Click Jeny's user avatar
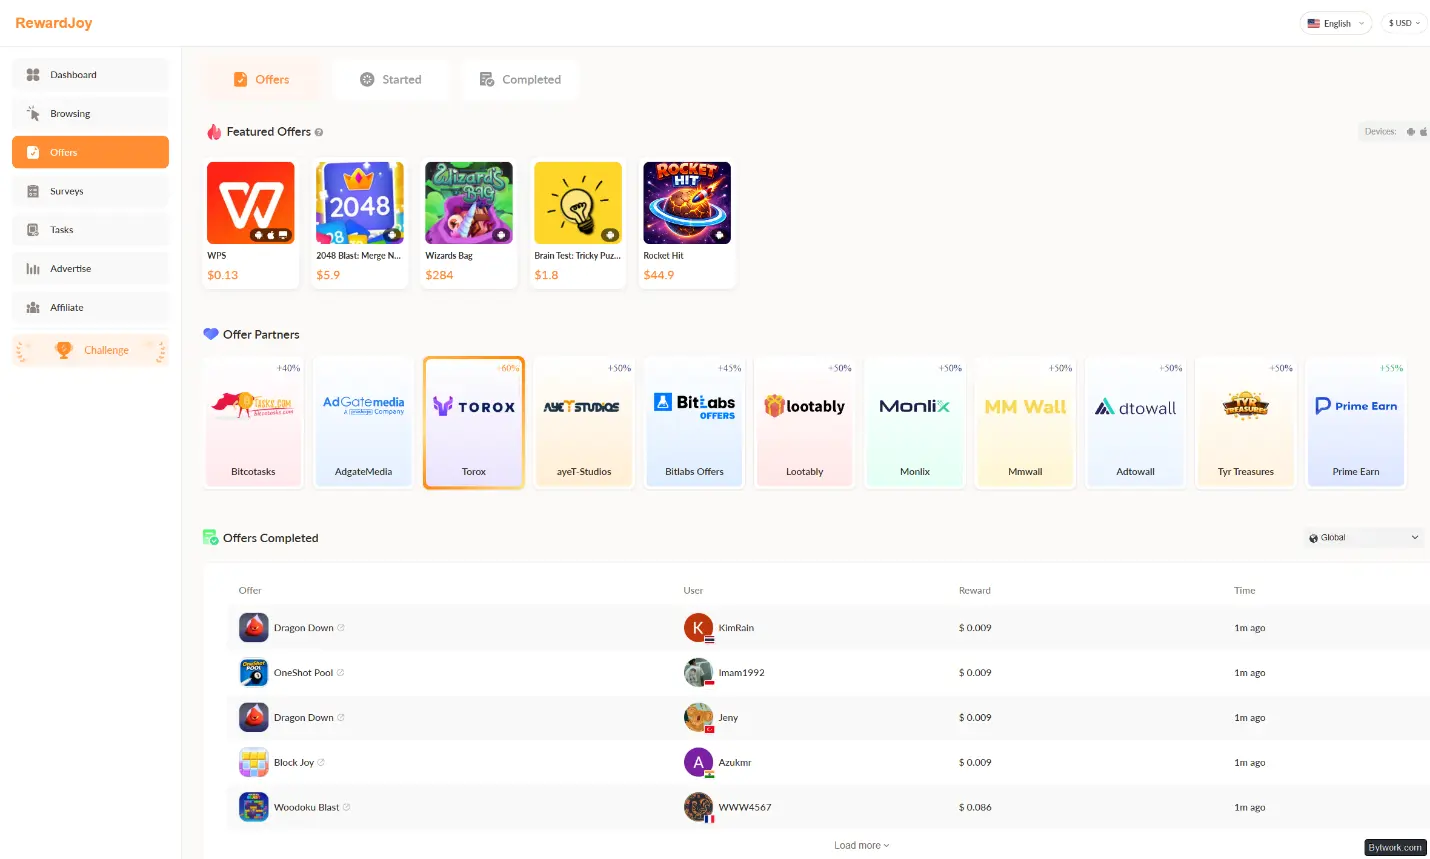The image size is (1430, 859). [x=698, y=718]
